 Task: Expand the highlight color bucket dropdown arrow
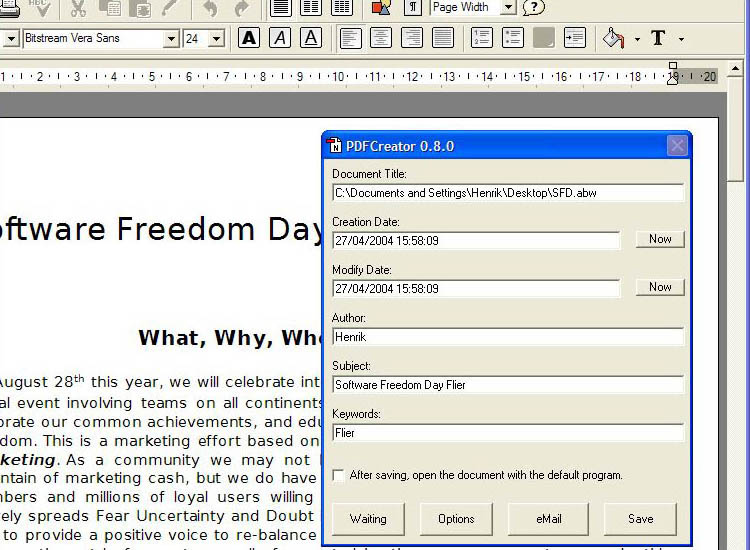click(637, 40)
